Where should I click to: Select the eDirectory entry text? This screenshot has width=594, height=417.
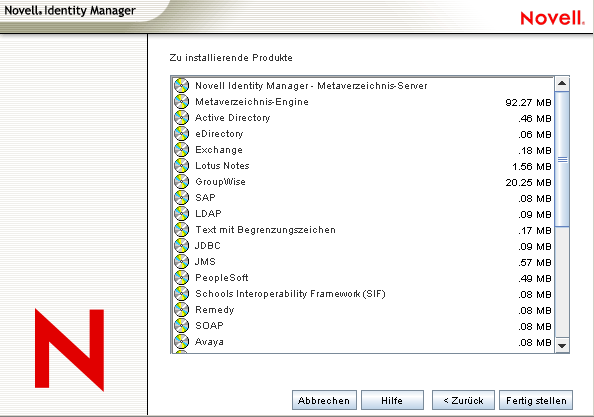(219, 134)
